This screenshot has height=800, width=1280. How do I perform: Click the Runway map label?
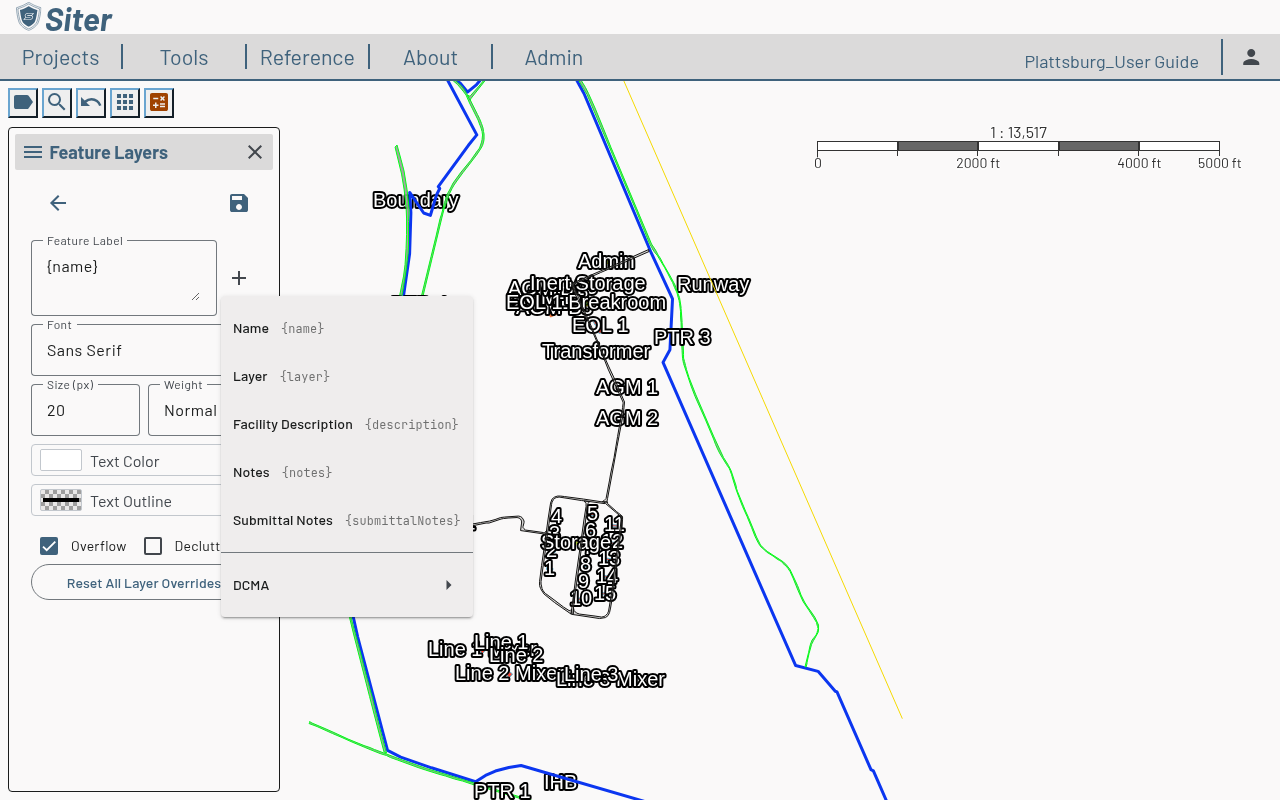tap(713, 284)
